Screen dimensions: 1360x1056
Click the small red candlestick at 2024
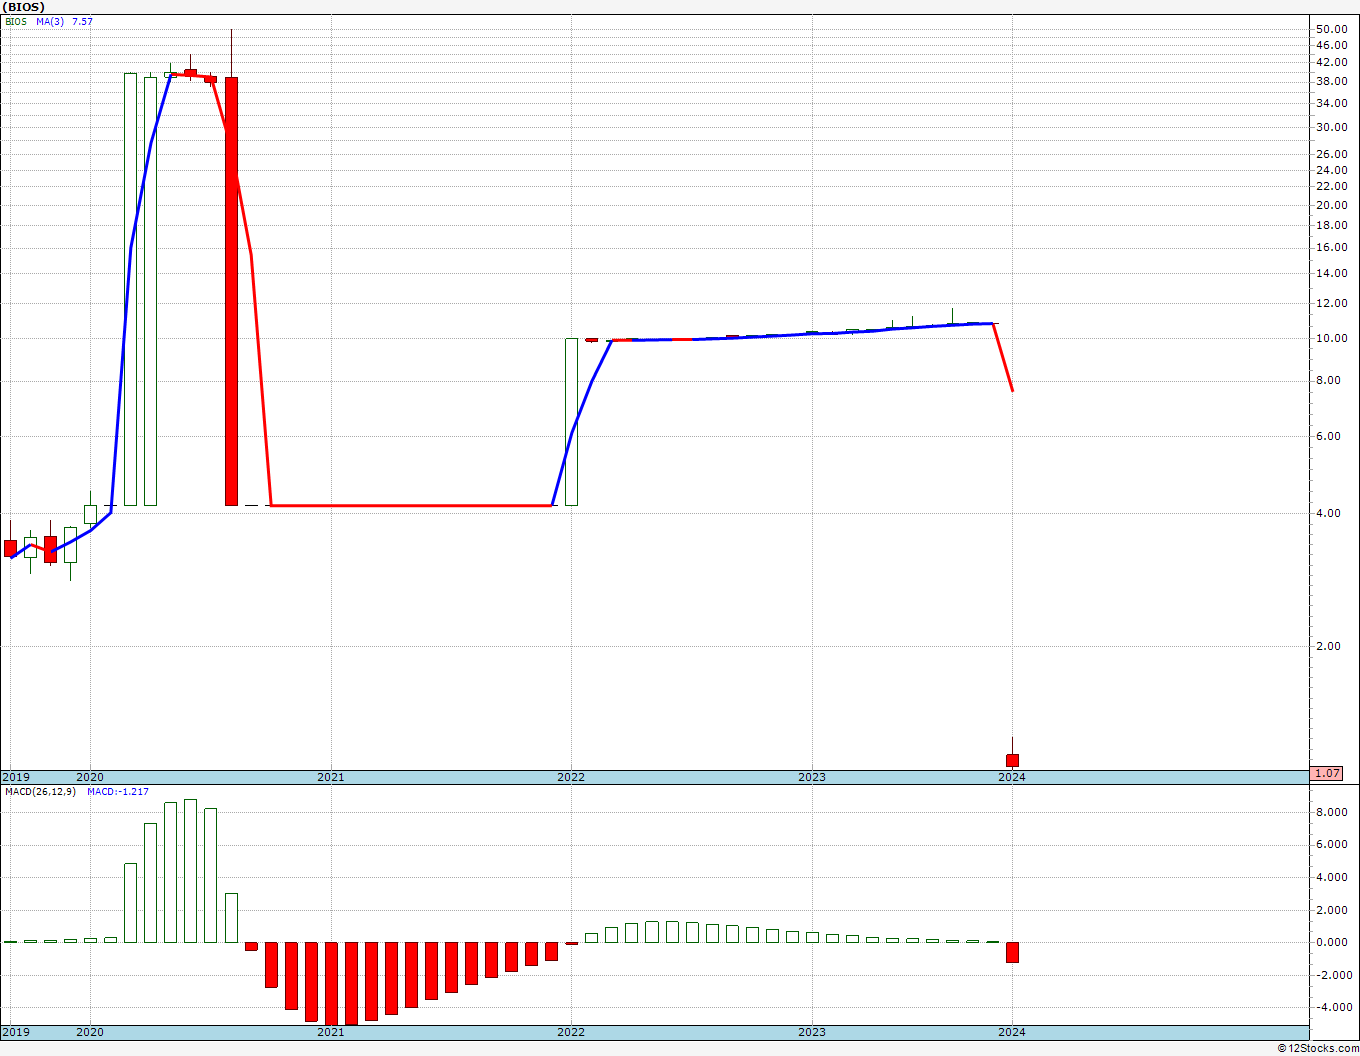pyautogui.click(x=1012, y=760)
